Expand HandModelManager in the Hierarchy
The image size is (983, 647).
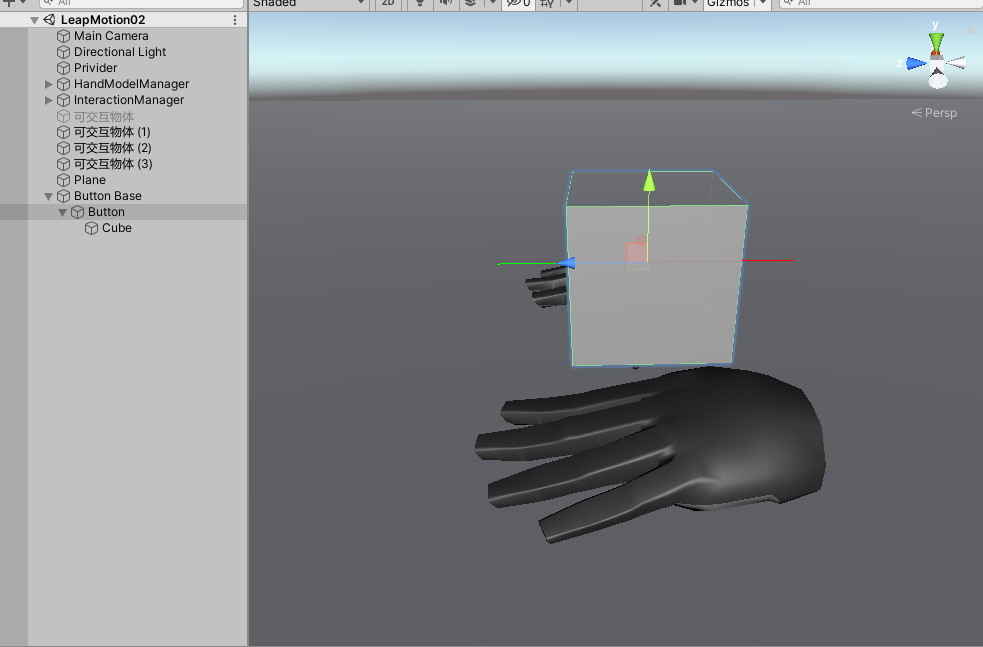[x=48, y=84]
